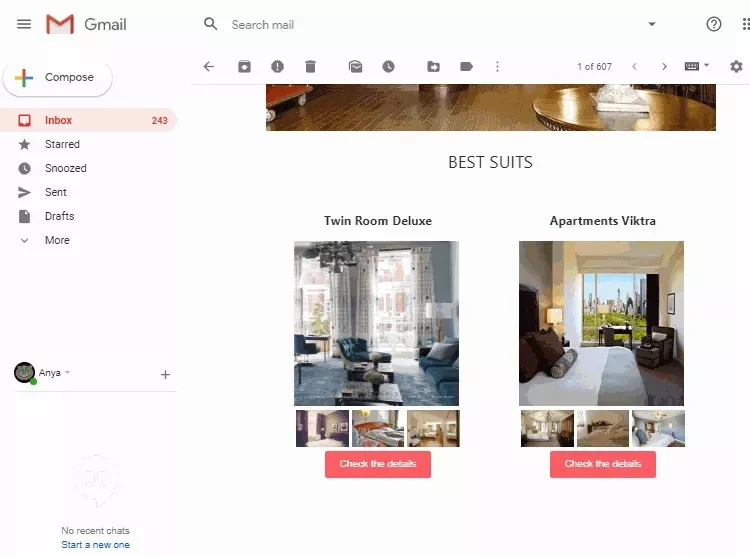
Task: Select first small thumbnail under Twin Room Deluxe
Action: [x=322, y=428]
